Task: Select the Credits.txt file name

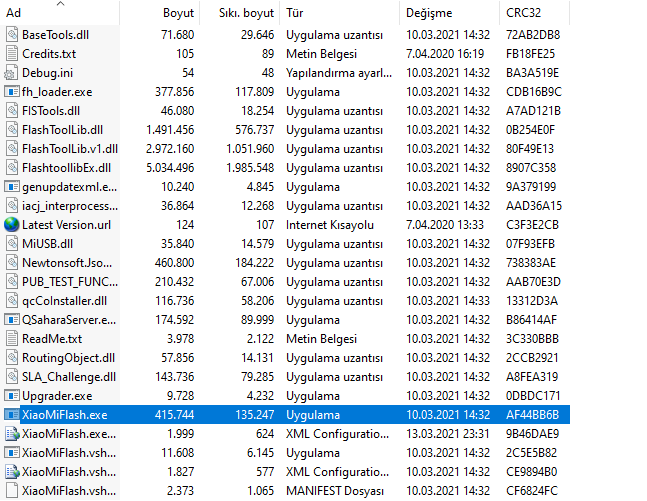Action: [x=49, y=54]
